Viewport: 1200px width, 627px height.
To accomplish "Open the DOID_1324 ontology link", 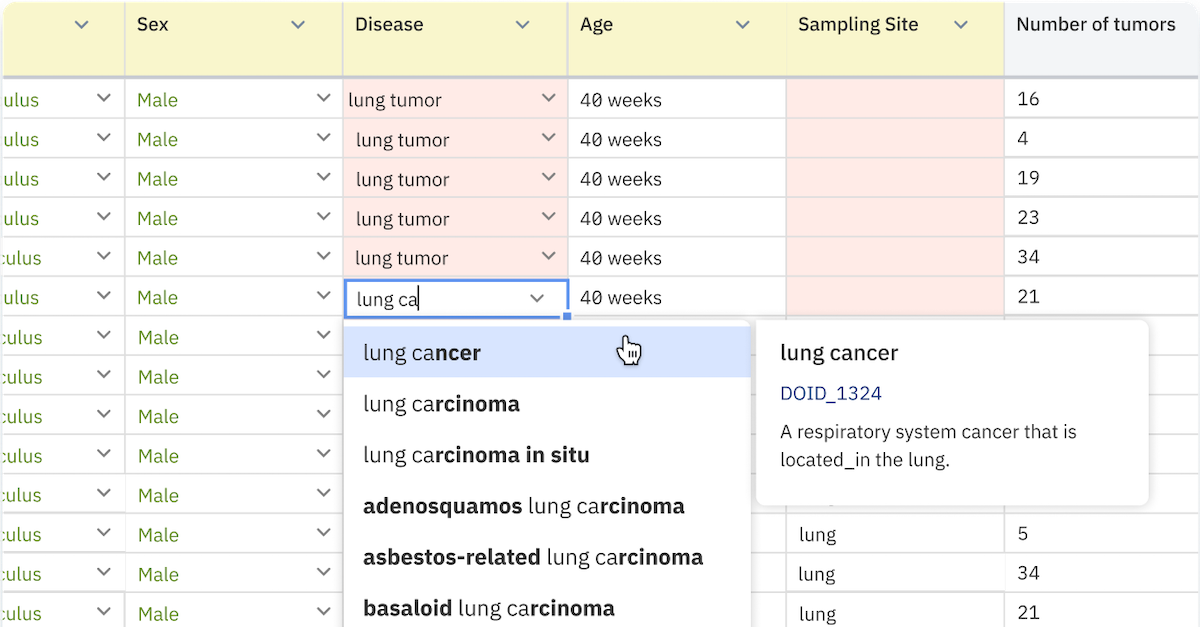I will coord(831,393).
